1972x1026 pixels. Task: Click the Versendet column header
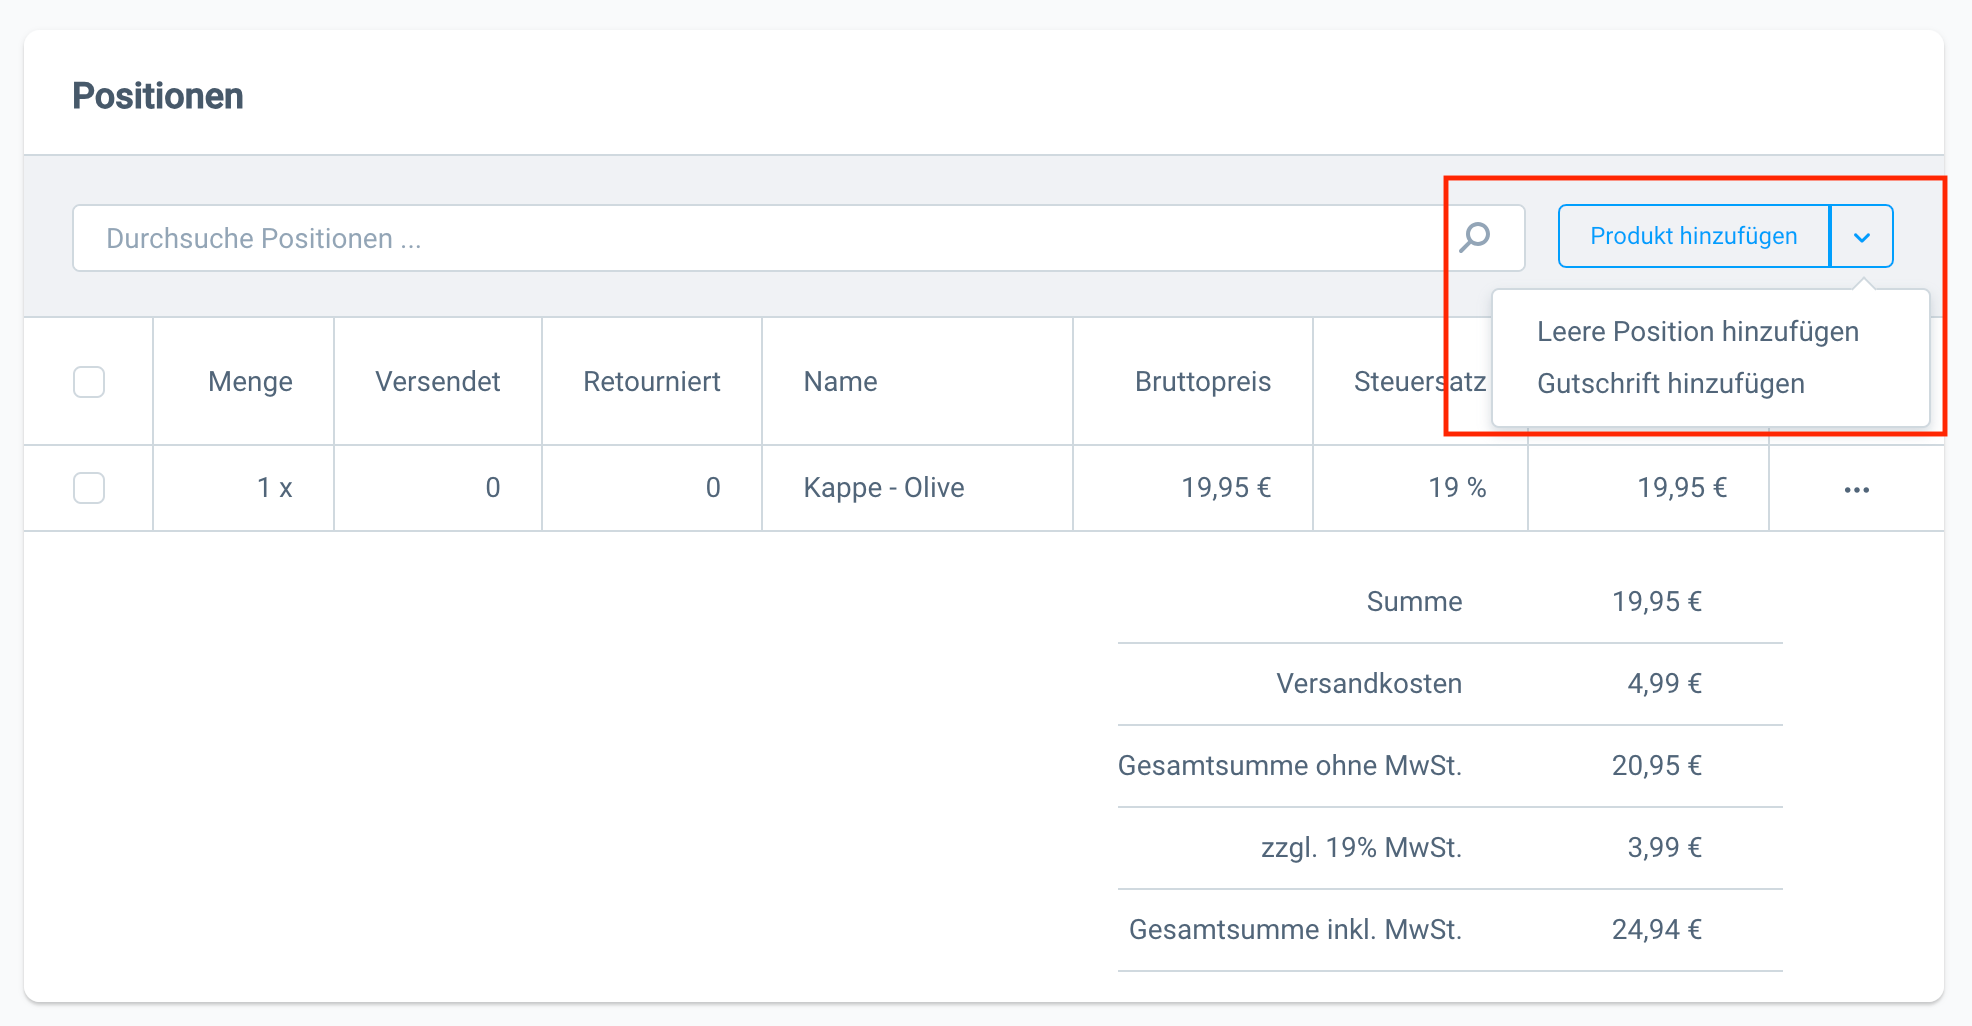[x=437, y=381]
